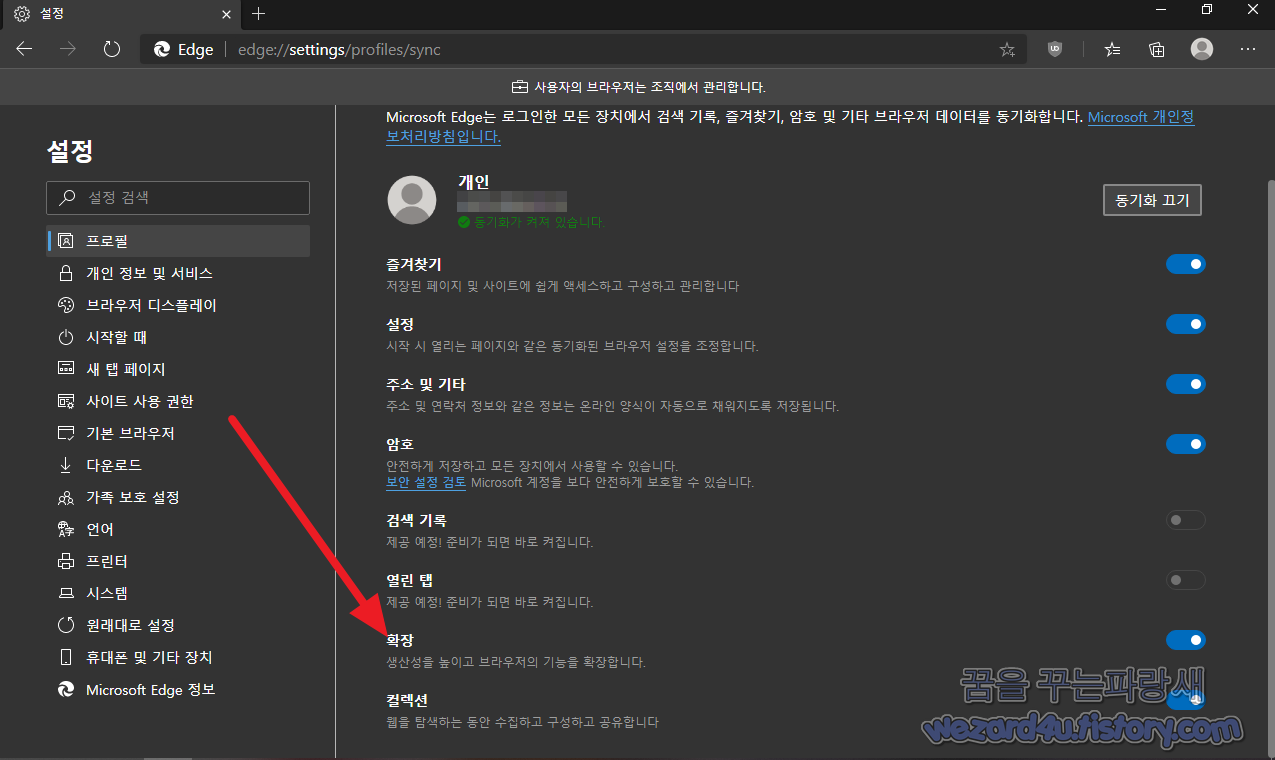Open 프린터 settings section
This screenshot has height=760, width=1275.
pos(178,561)
